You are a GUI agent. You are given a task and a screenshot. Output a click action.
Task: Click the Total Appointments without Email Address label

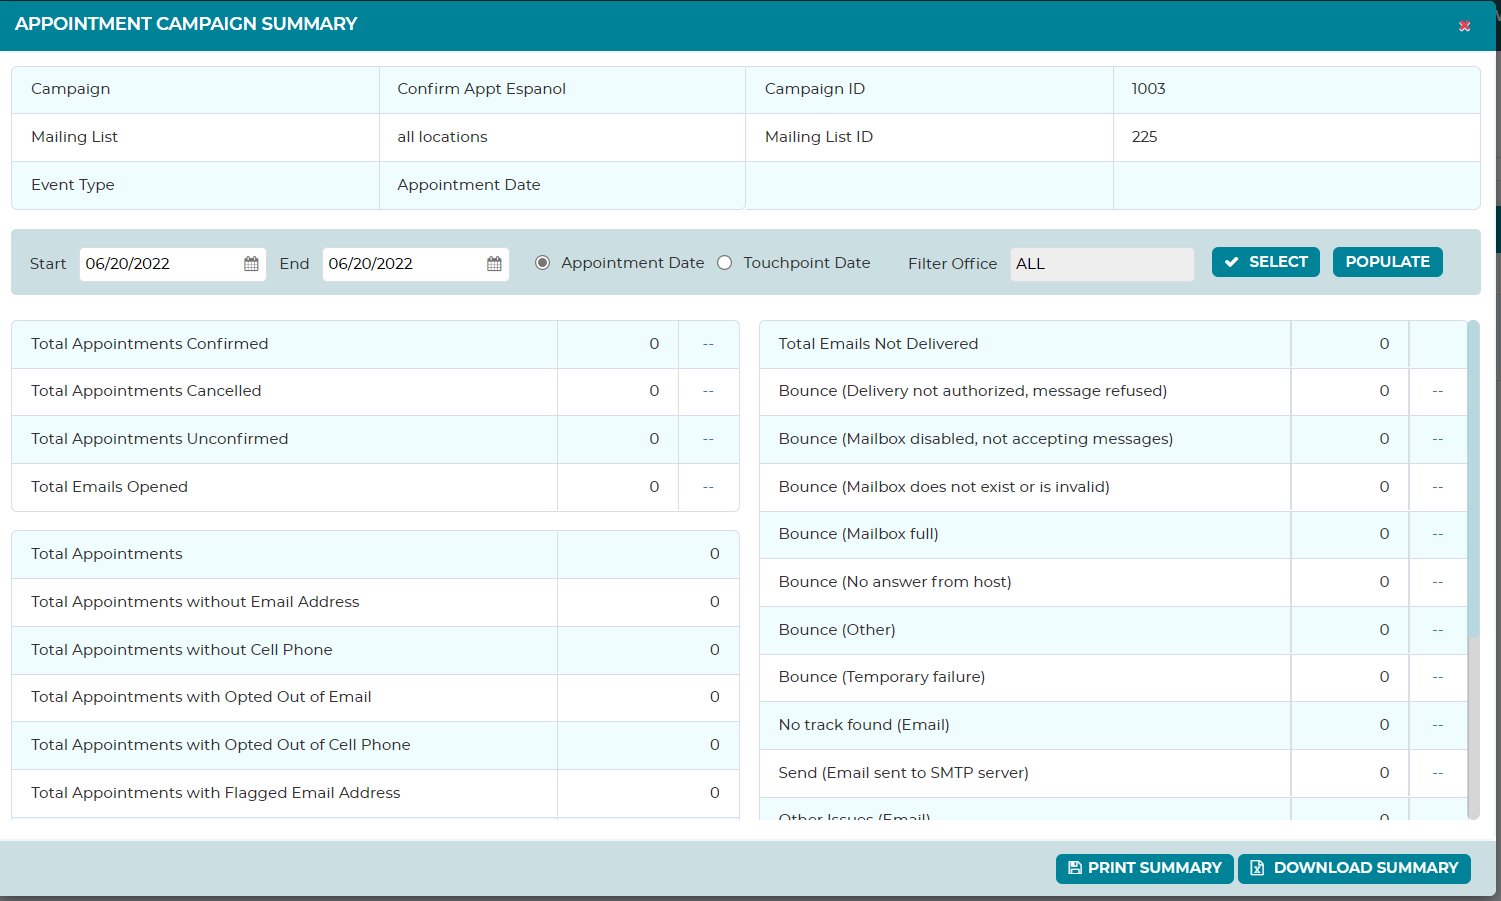[x=195, y=602]
